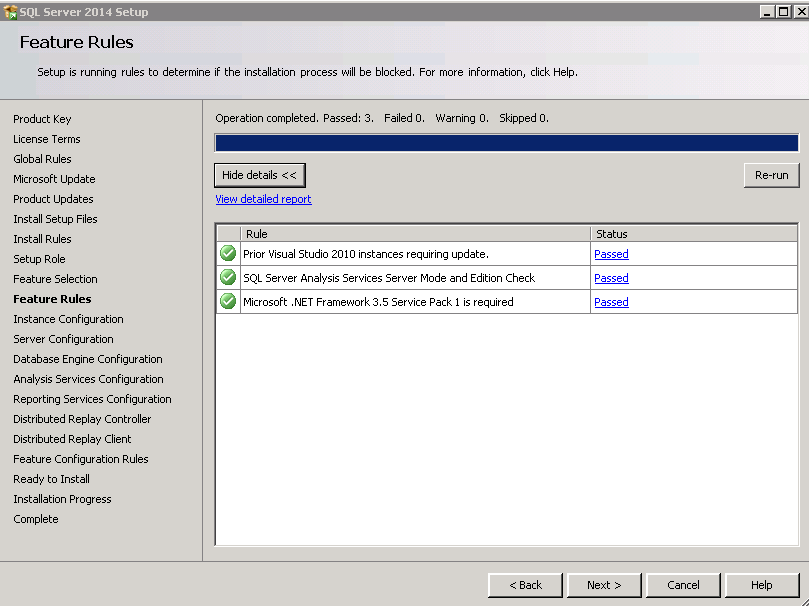Click rule text 'Prior Visual Studio 2010 instances requiring update.'
The image size is (809, 606).
(x=366, y=254)
